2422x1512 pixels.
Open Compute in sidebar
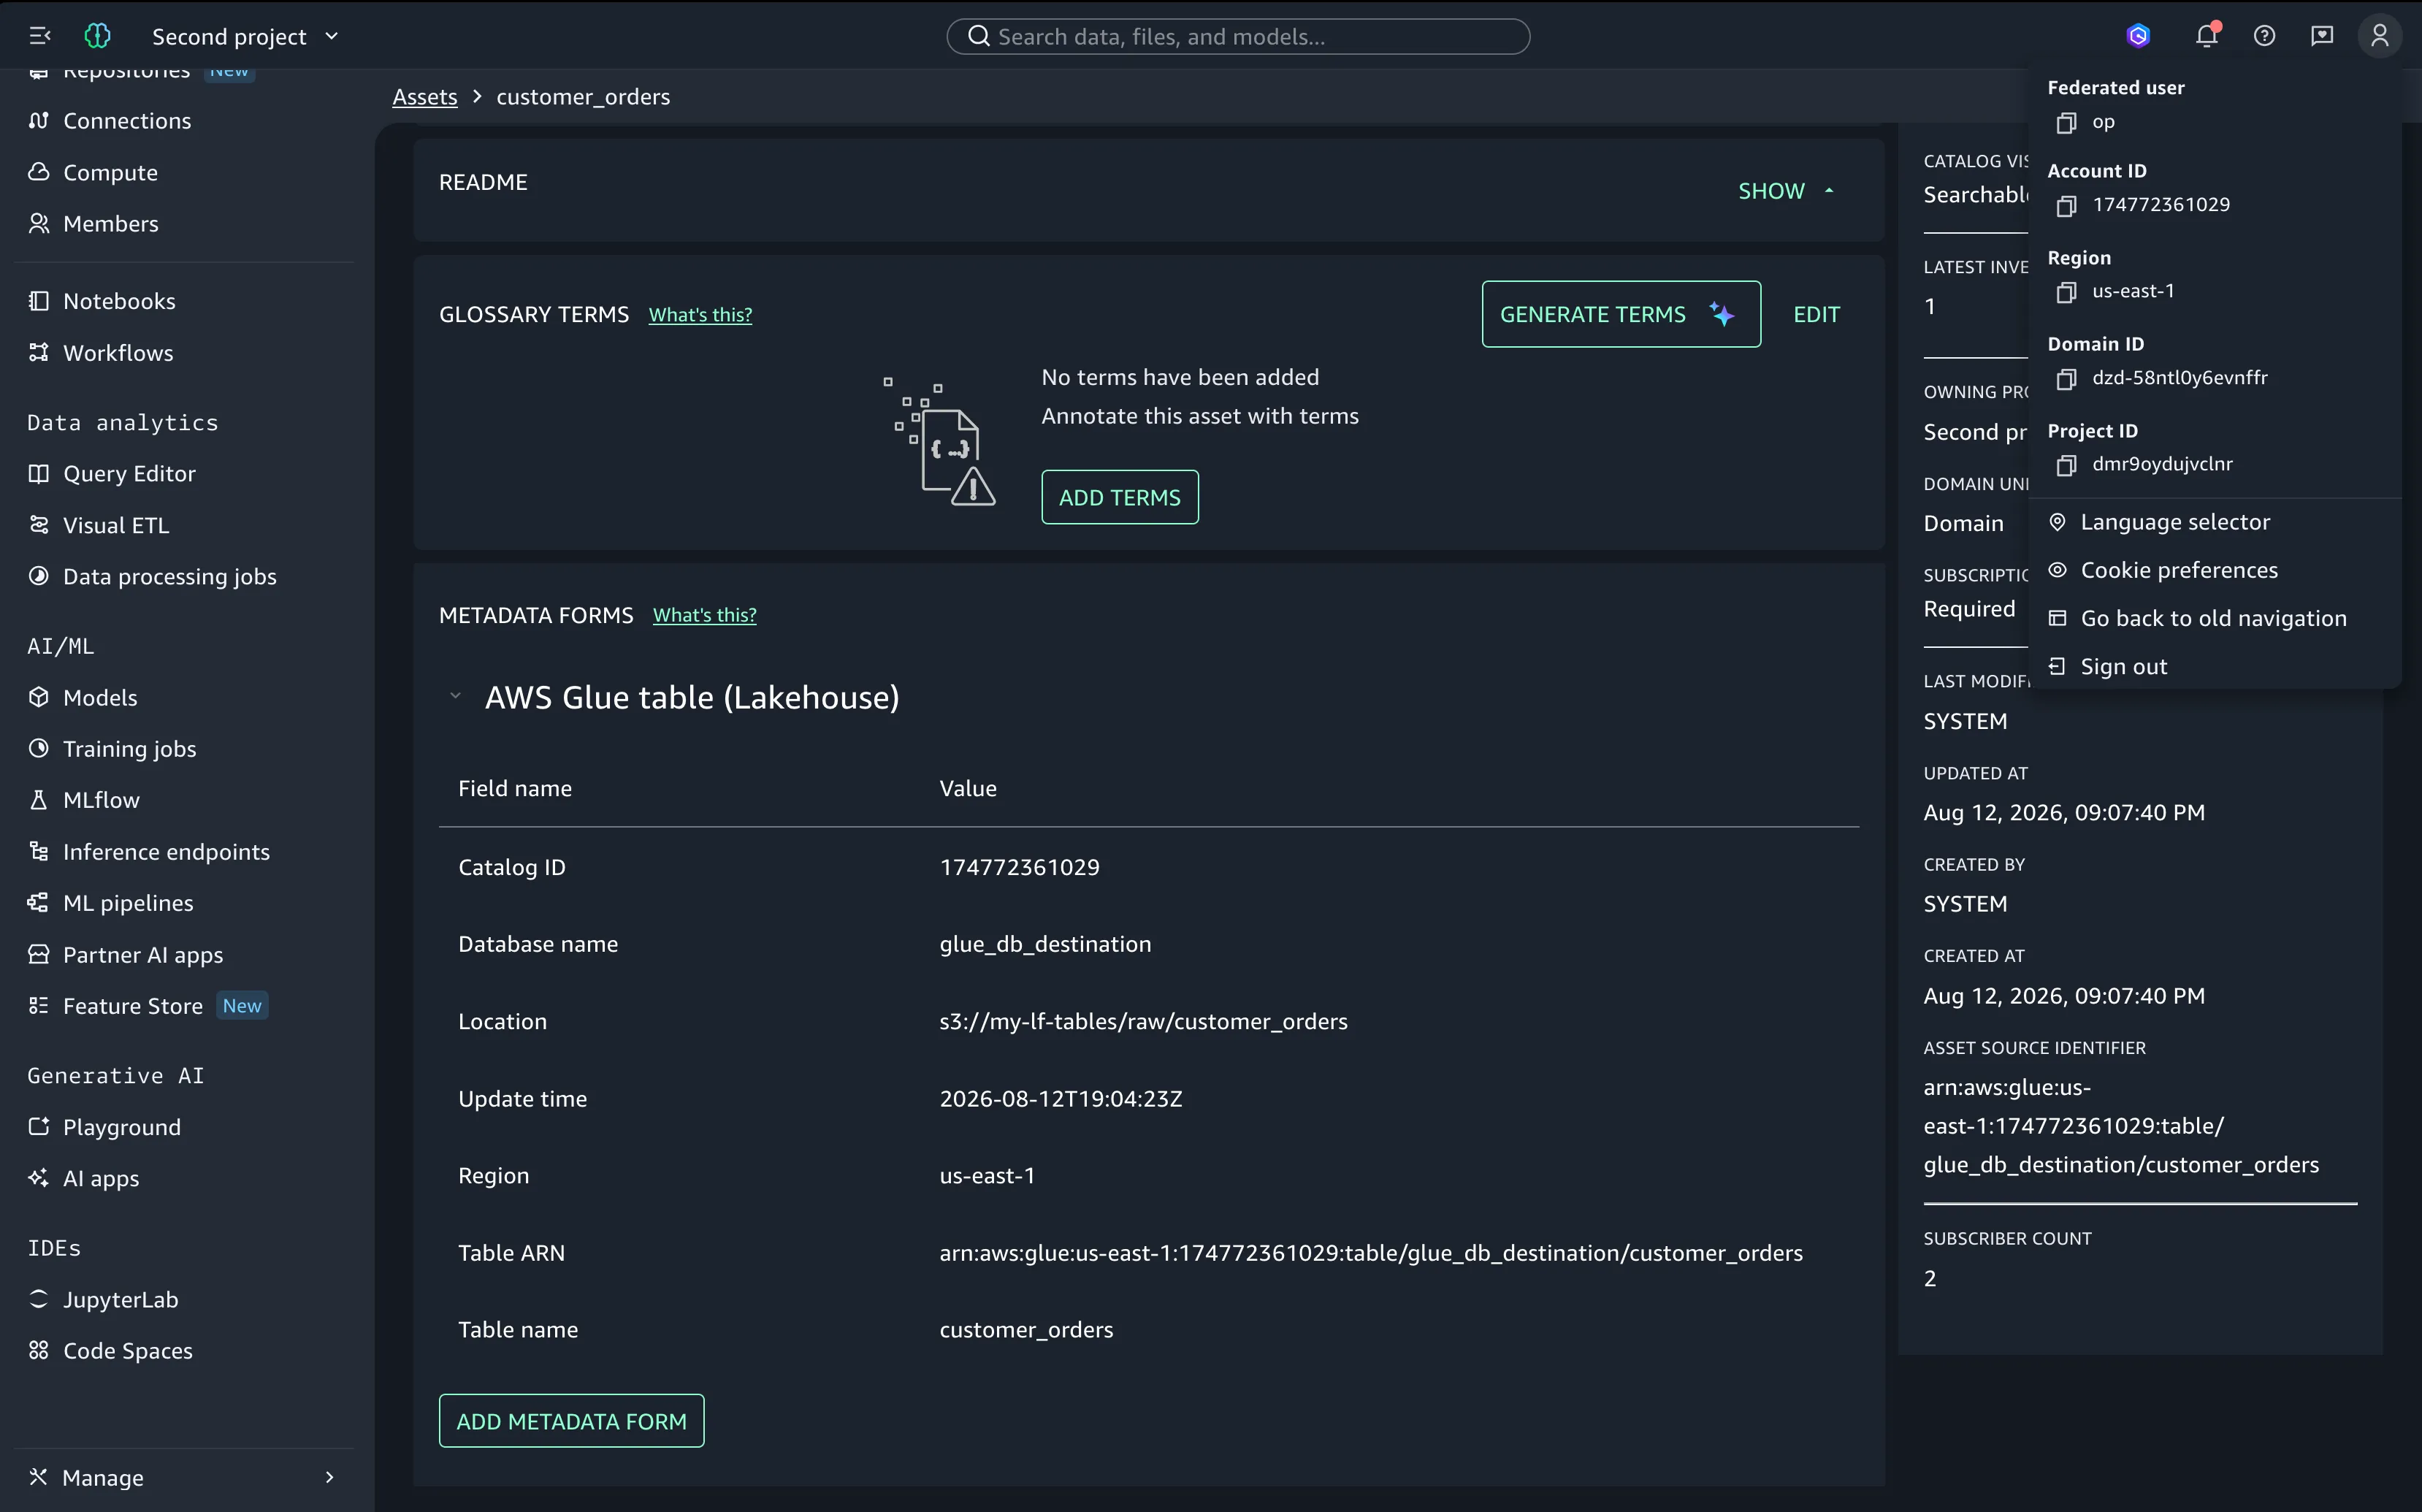tap(110, 172)
